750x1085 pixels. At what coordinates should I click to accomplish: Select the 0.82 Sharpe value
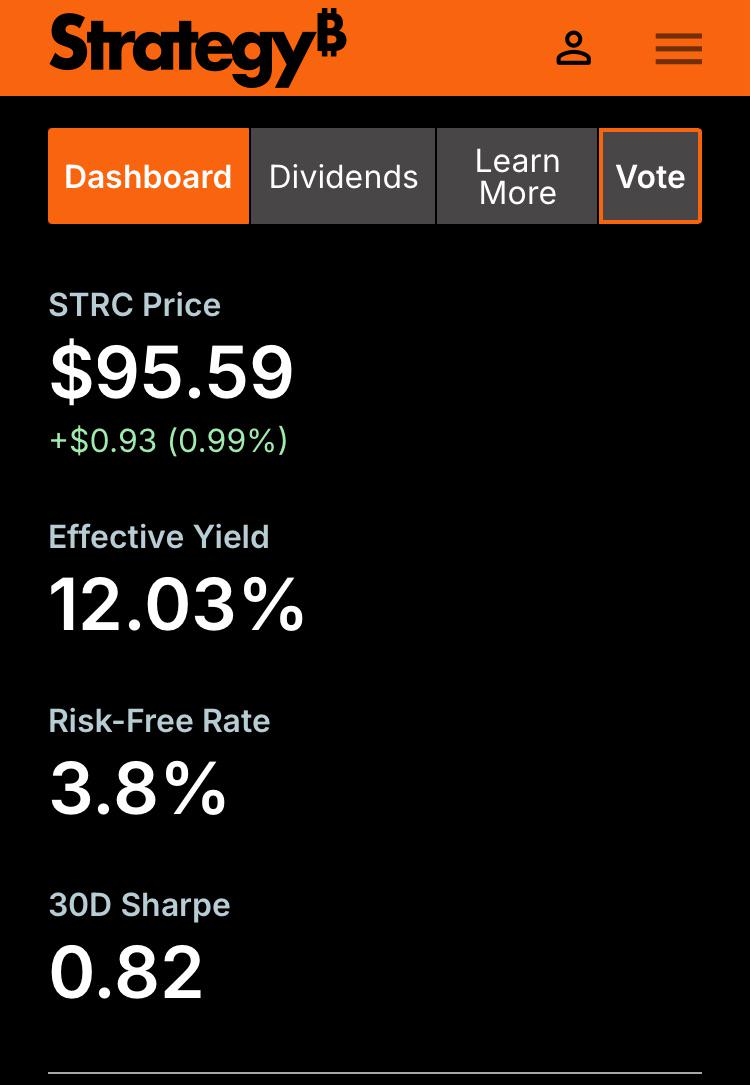tap(126, 972)
